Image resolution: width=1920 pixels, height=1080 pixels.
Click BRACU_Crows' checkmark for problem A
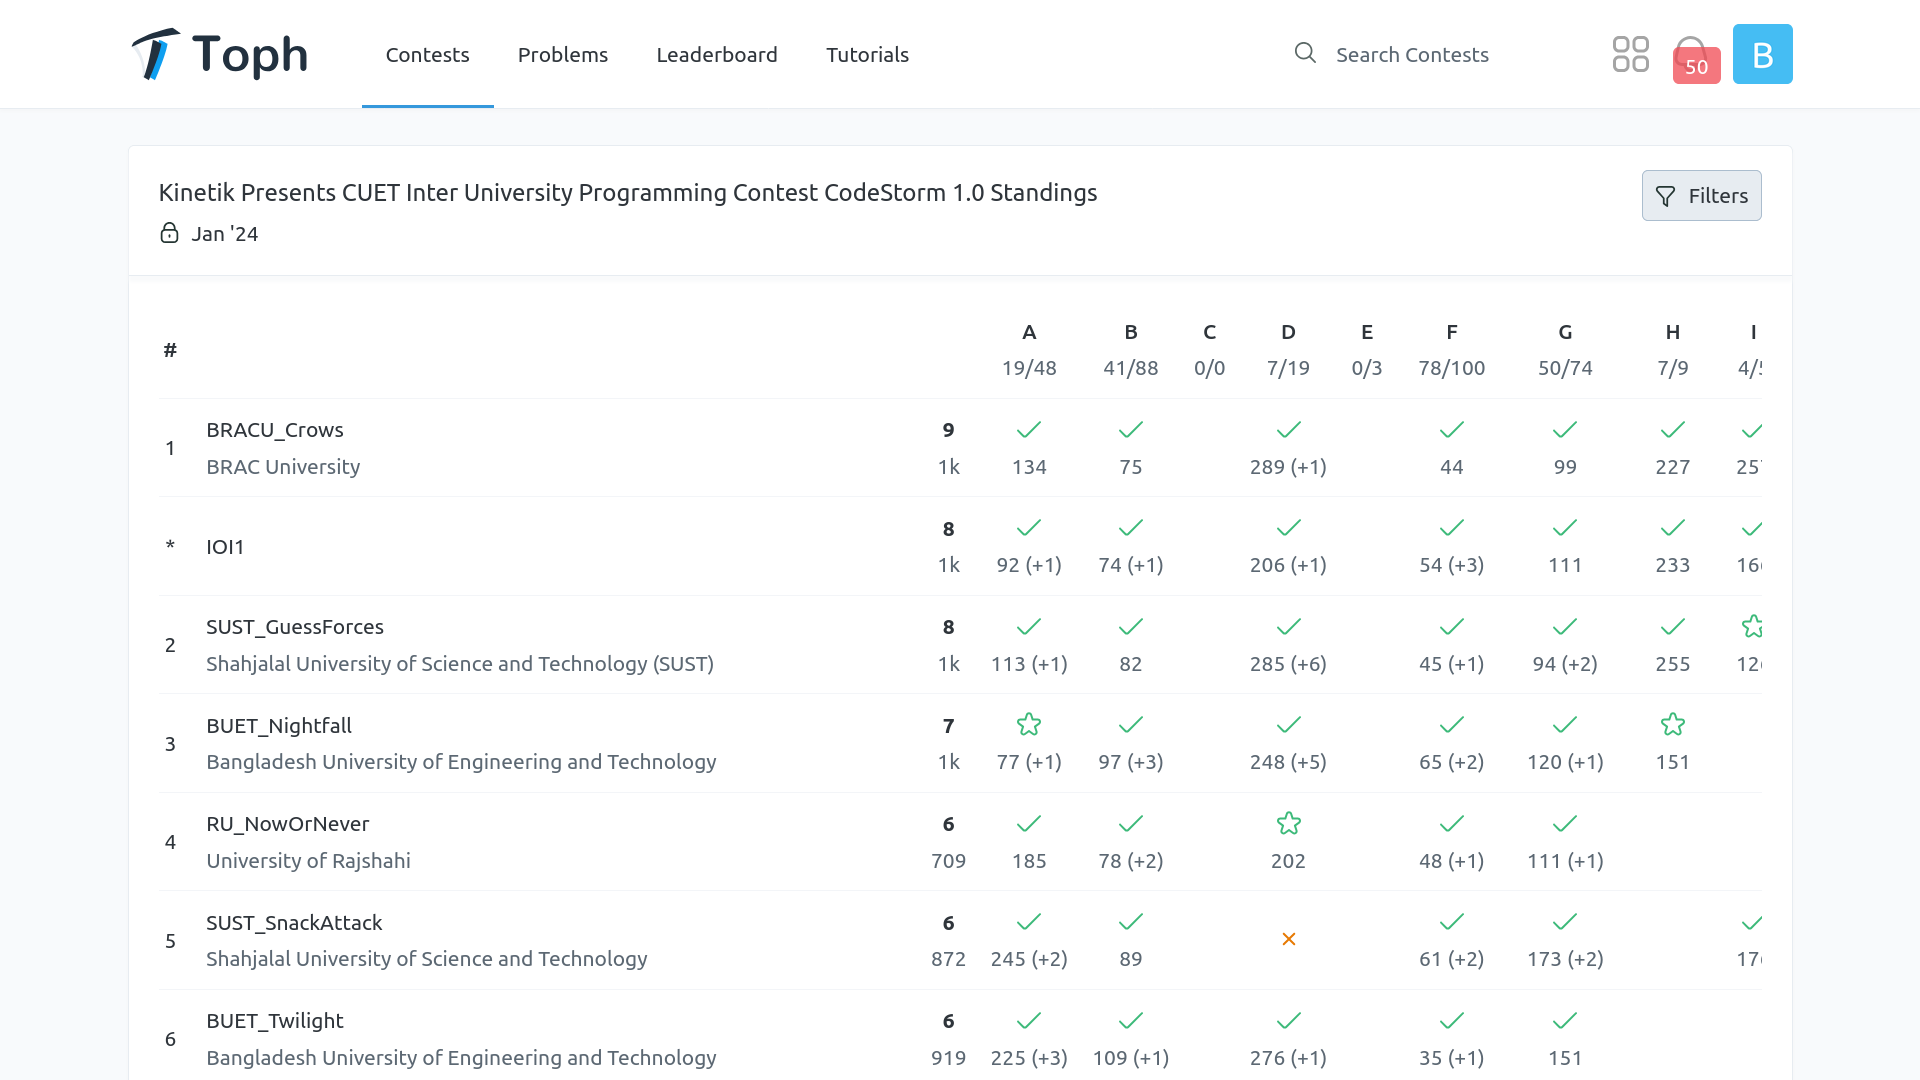pos(1029,430)
